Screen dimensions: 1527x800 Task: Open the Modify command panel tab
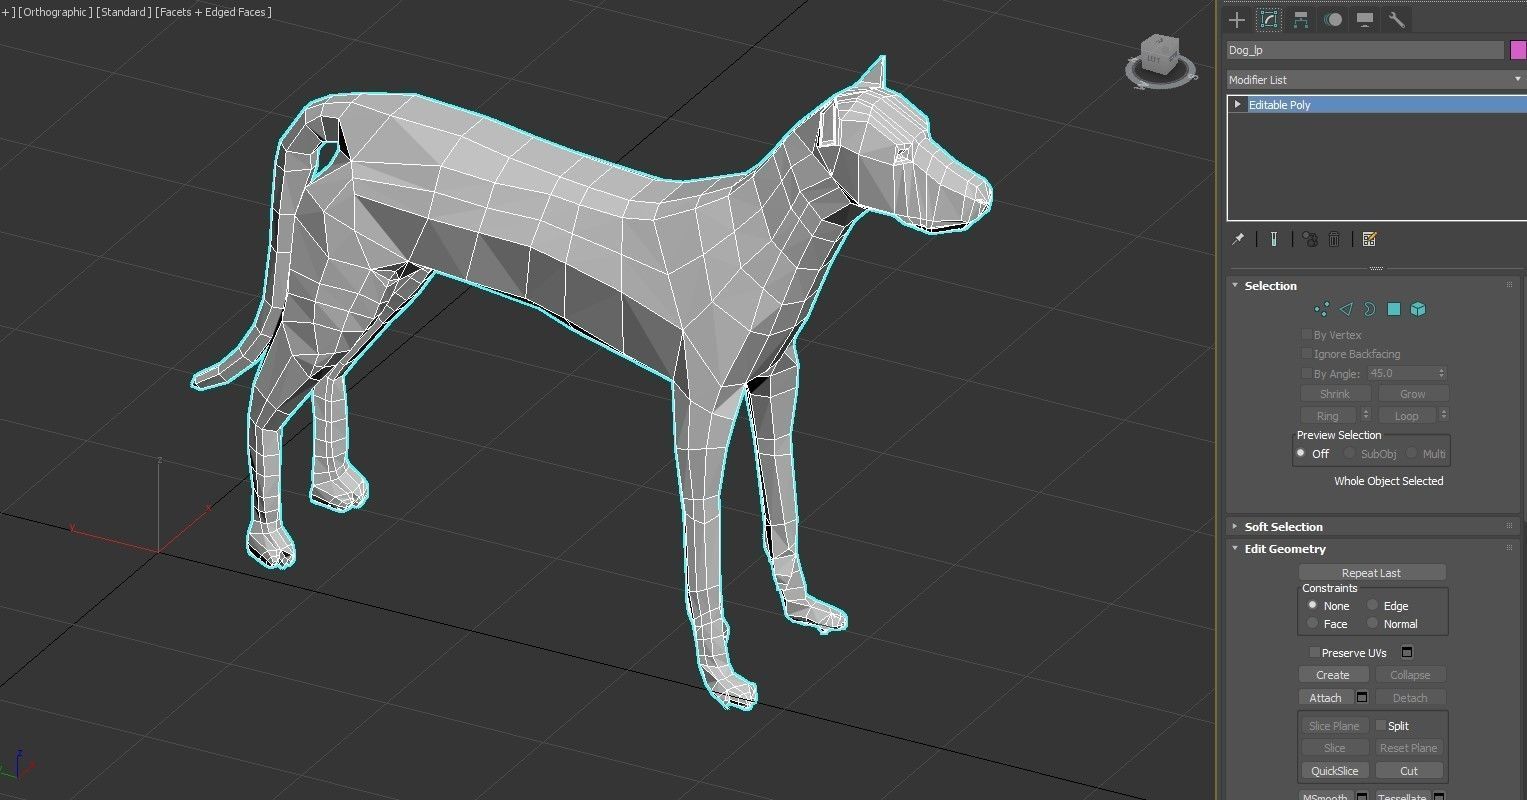(1269, 20)
